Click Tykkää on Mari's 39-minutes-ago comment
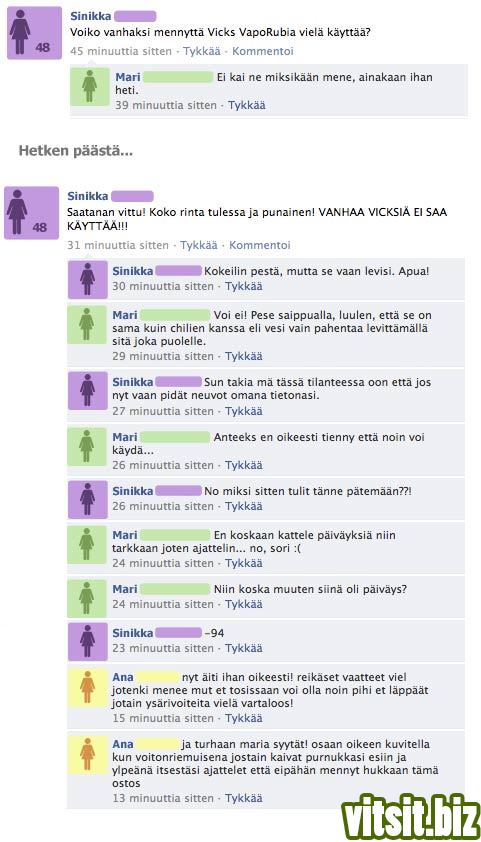 tap(246, 105)
